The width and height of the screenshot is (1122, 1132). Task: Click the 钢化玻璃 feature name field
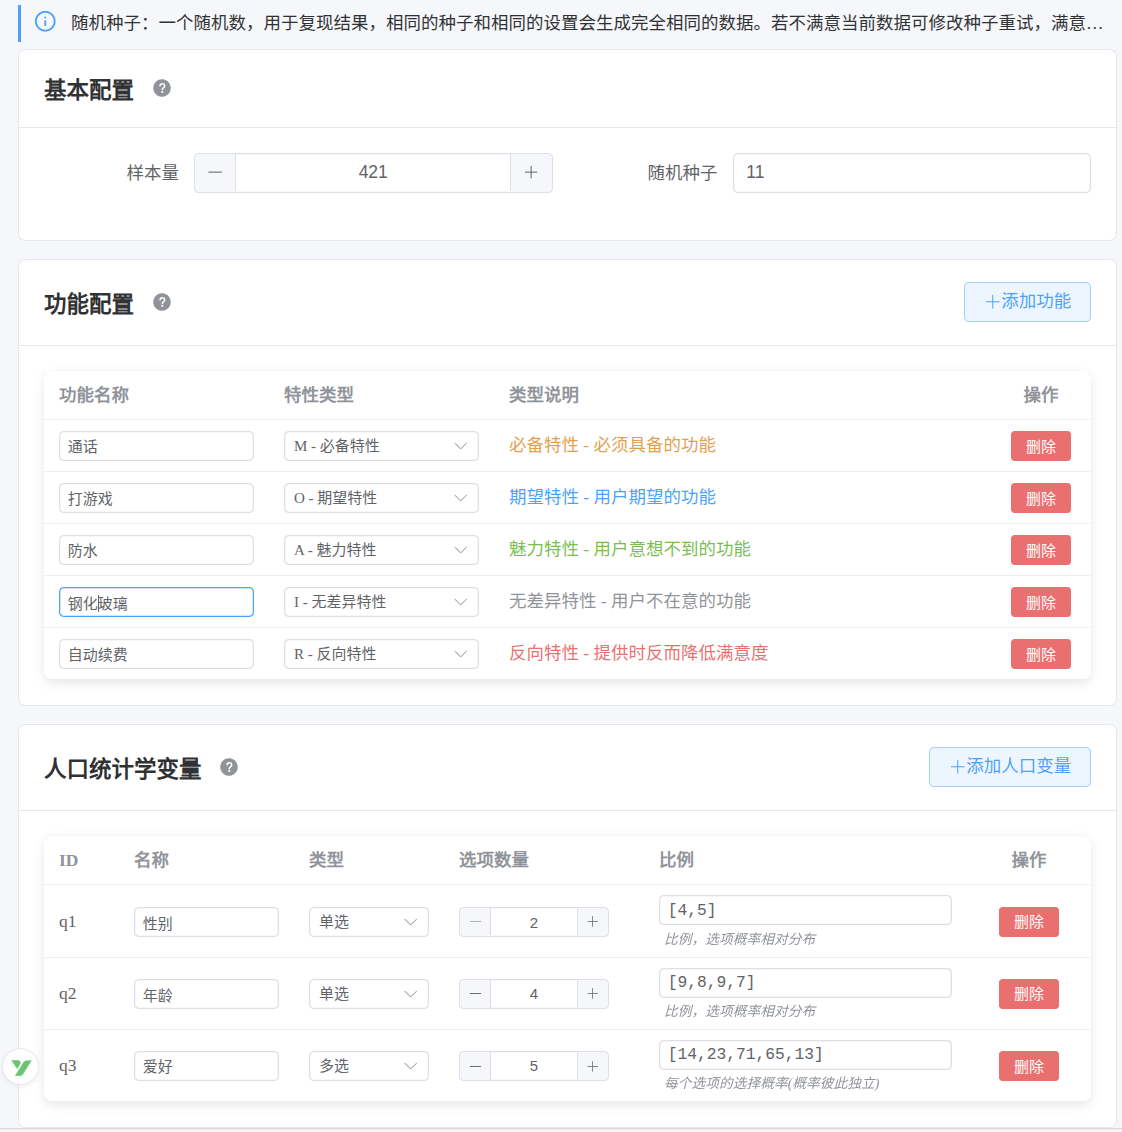156,601
